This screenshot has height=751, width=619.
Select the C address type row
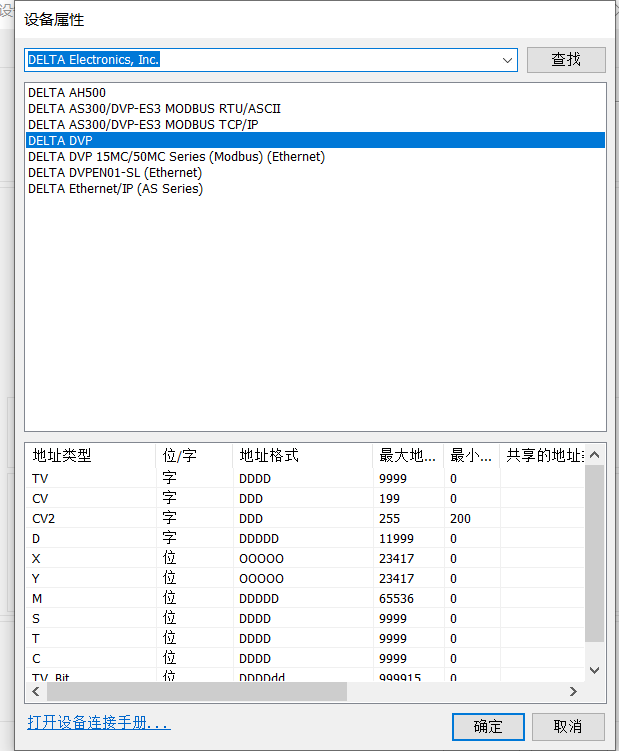pos(305,659)
